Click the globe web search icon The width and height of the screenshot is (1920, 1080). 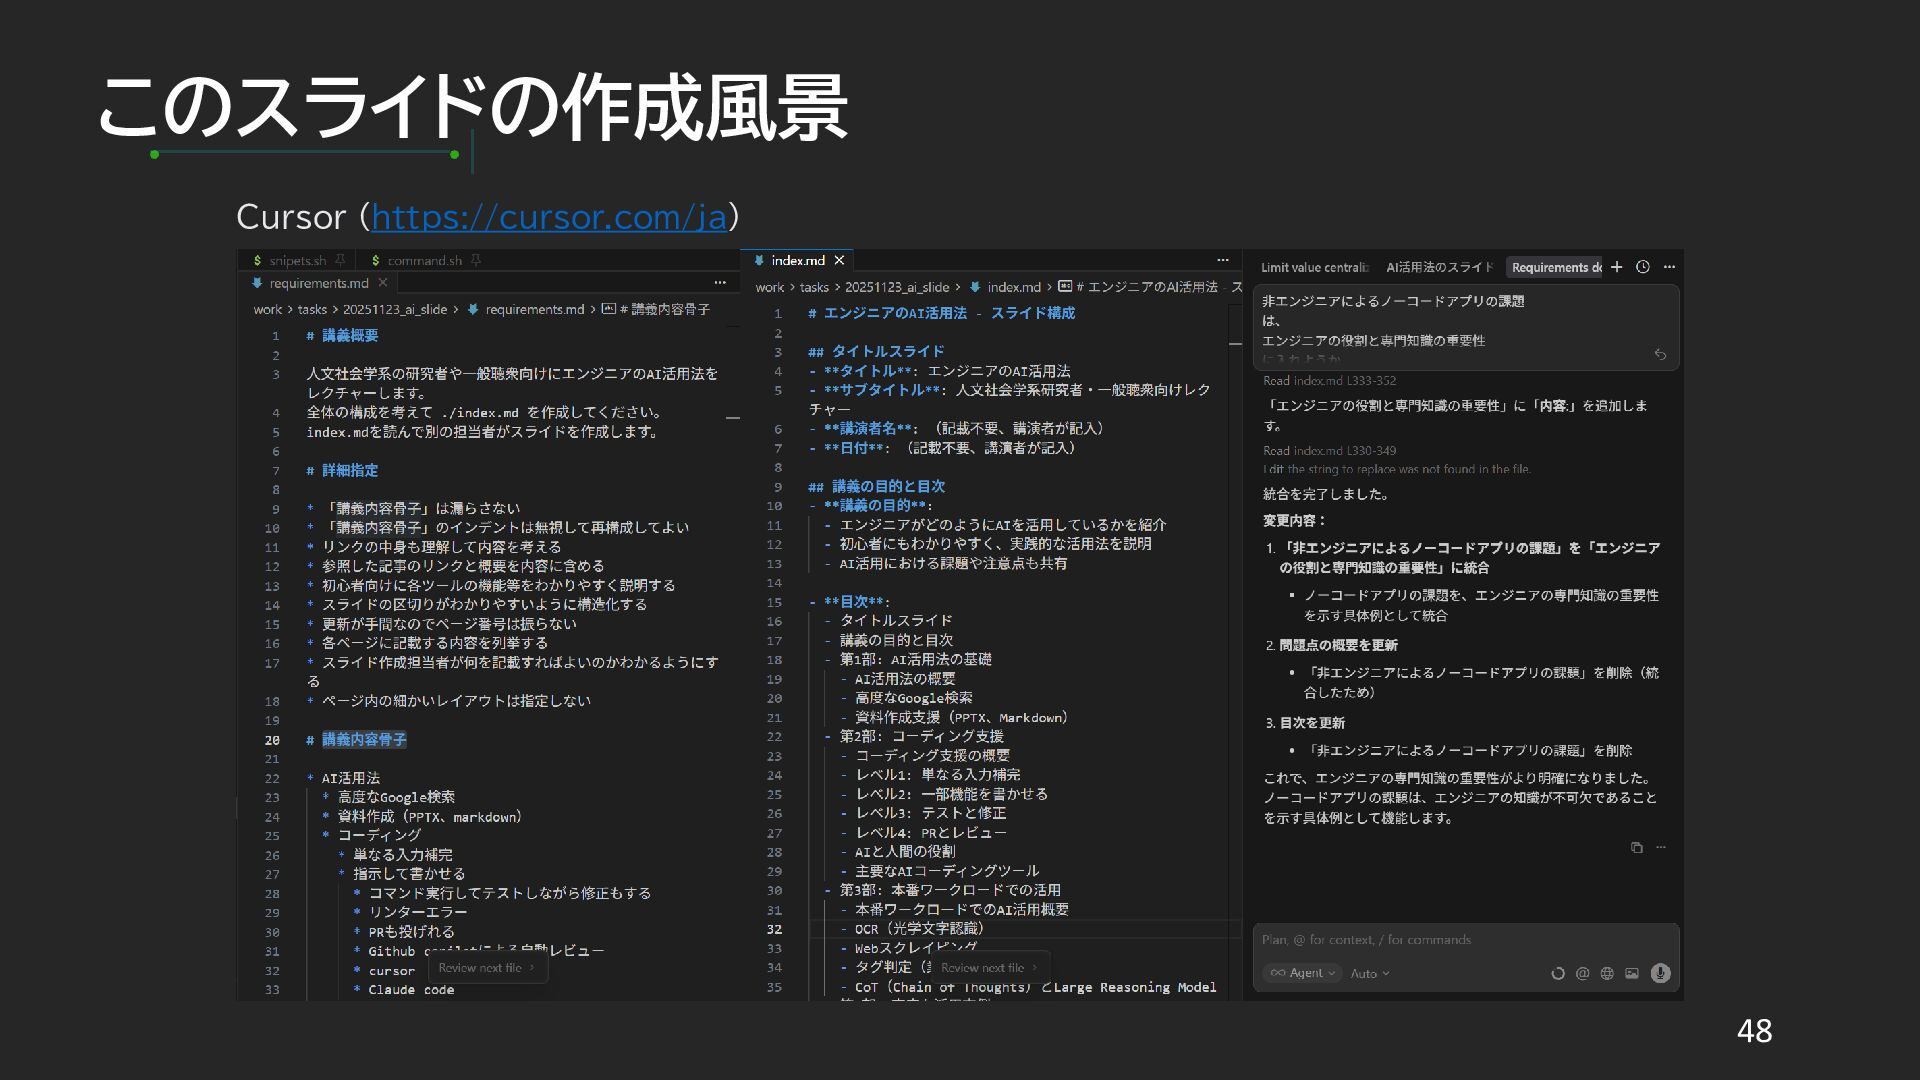coord(1607,973)
